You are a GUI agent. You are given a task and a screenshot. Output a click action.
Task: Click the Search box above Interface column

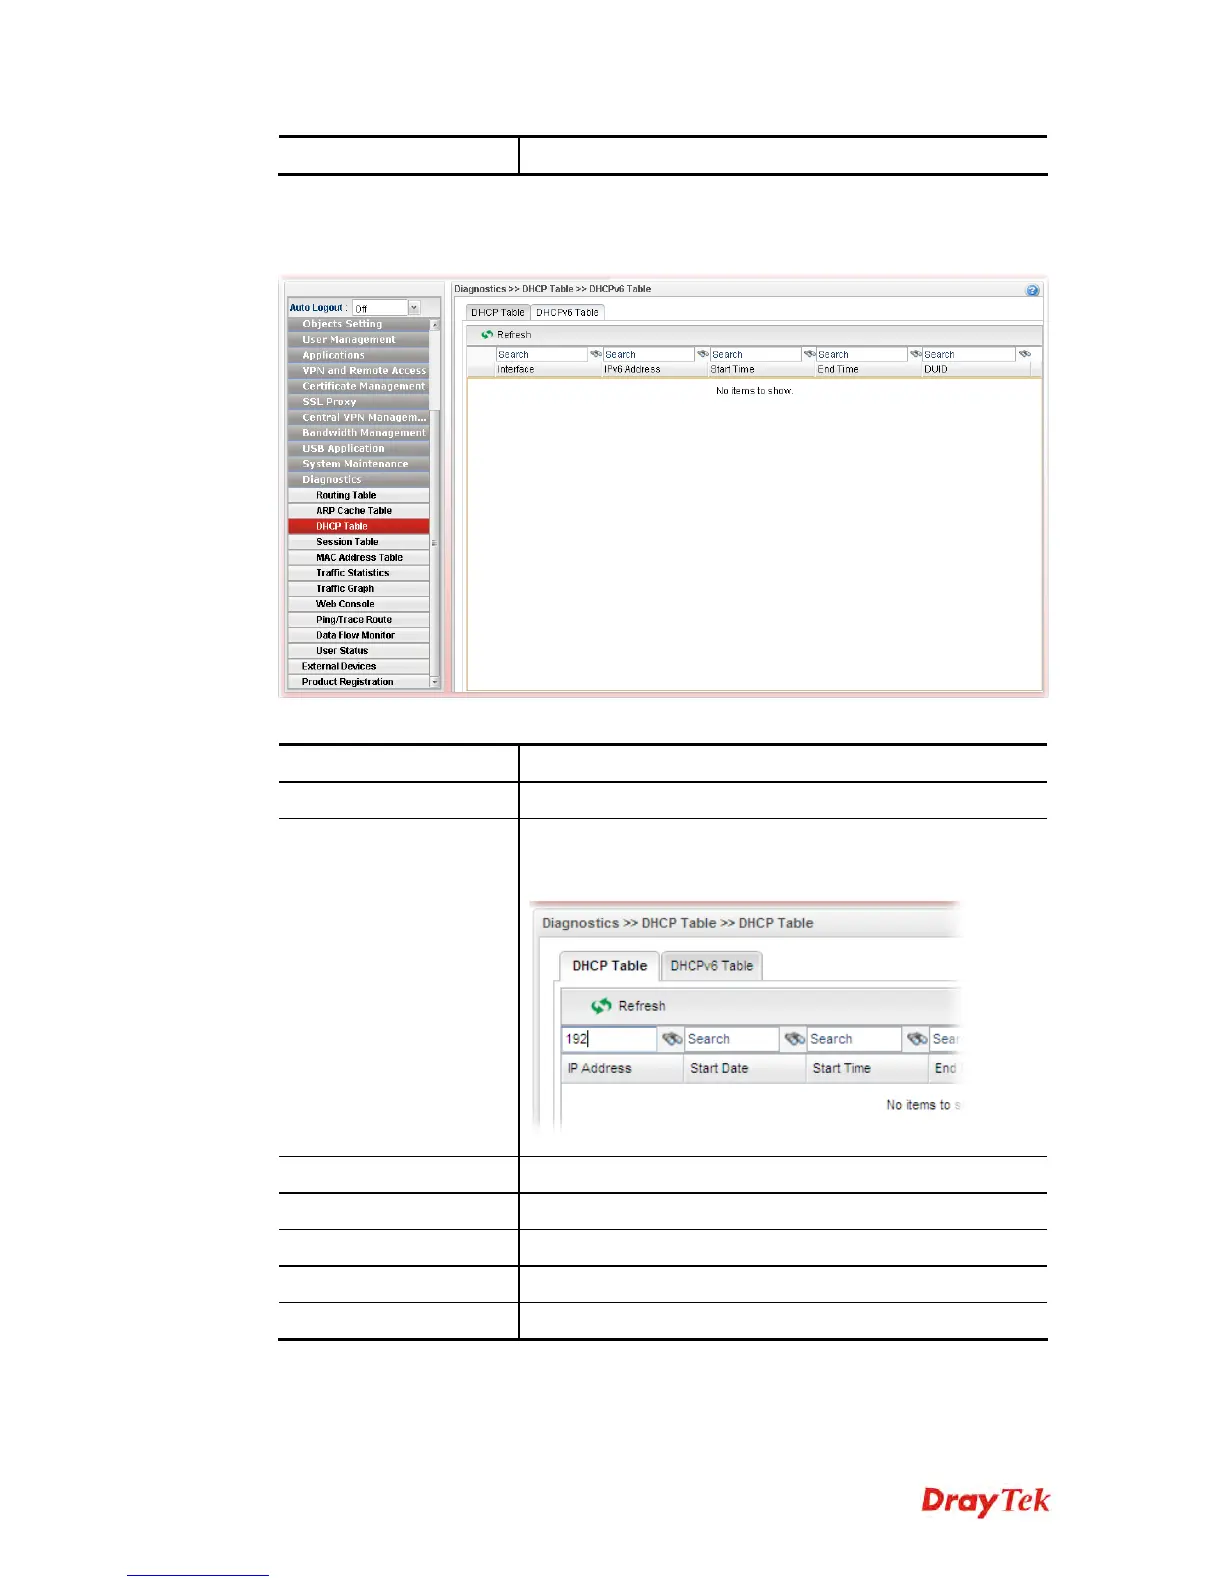541,355
